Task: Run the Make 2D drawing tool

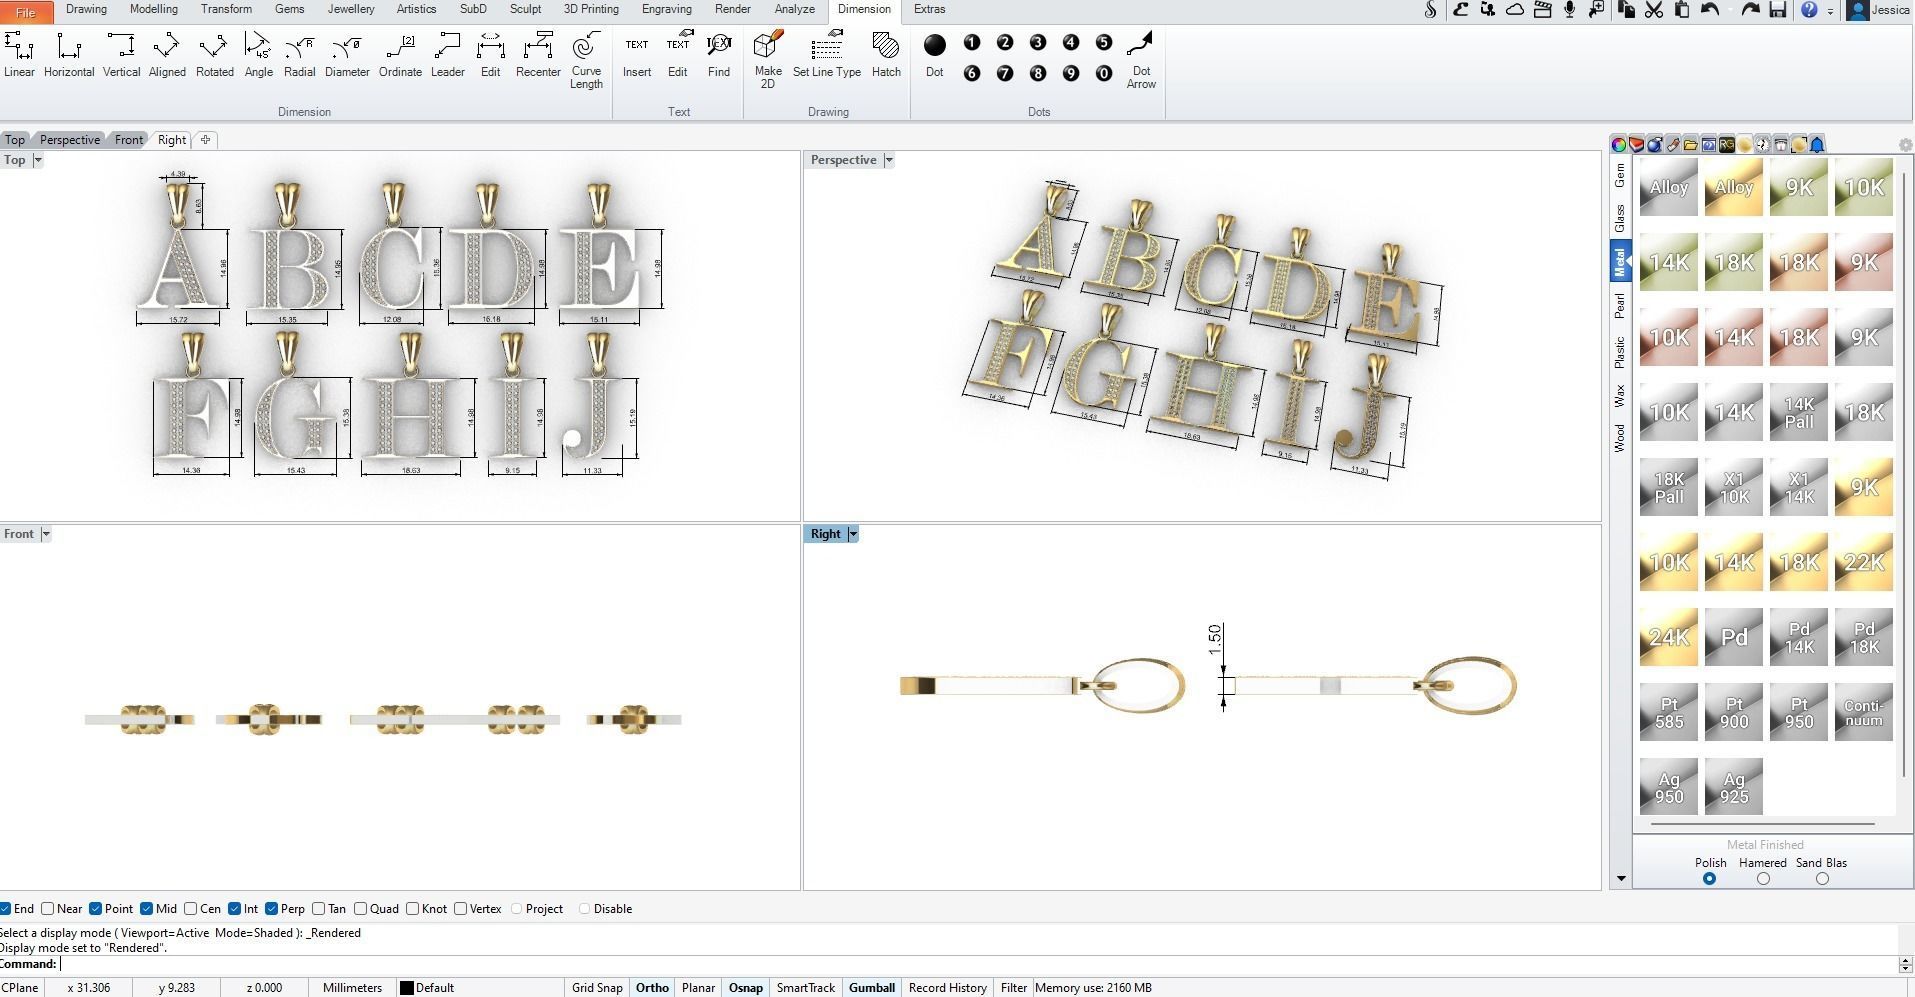Action: click(768, 61)
